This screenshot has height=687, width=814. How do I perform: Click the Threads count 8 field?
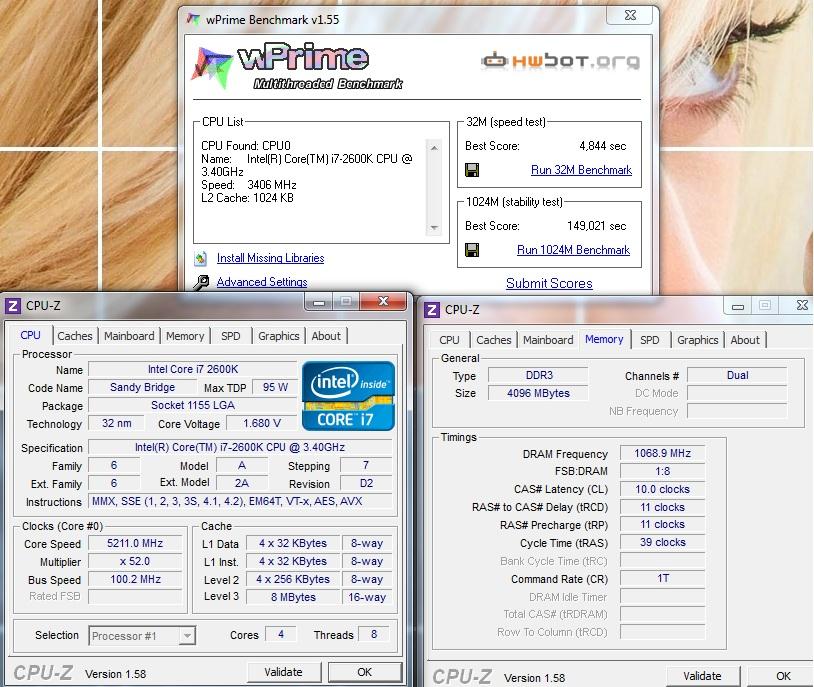point(374,634)
